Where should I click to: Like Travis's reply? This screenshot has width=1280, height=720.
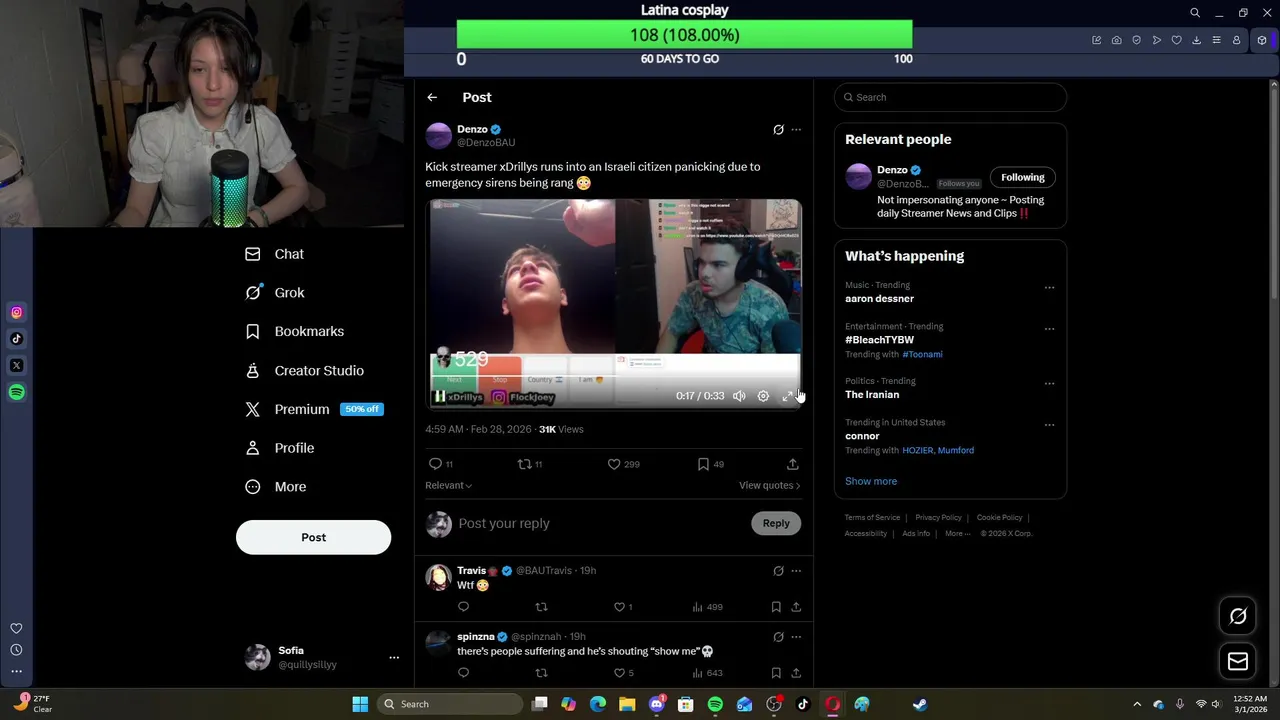[619, 607]
